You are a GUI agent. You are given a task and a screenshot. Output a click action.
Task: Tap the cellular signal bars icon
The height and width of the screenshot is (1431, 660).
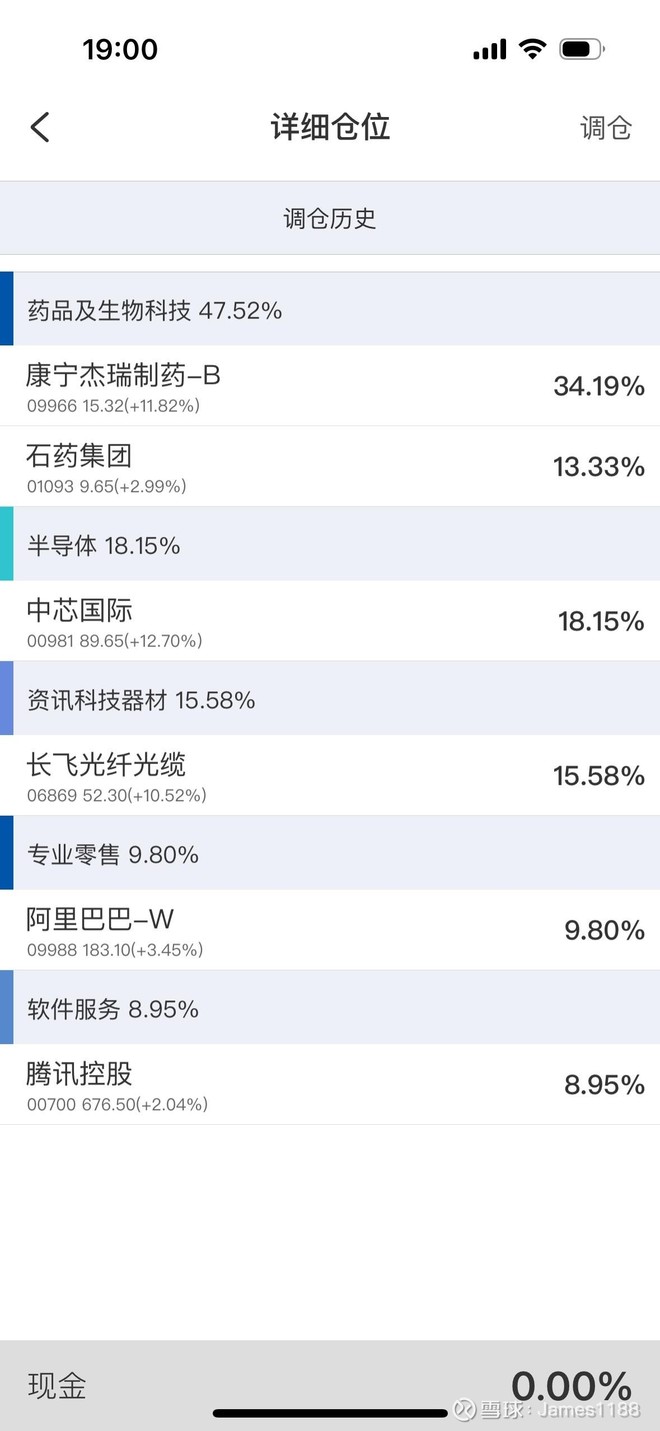point(490,49)
